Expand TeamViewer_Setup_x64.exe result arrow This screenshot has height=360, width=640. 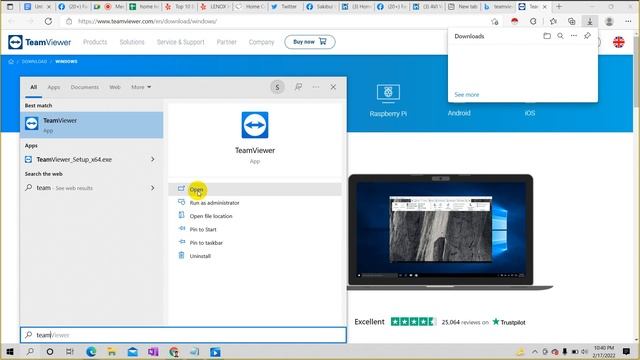[153, 159]
